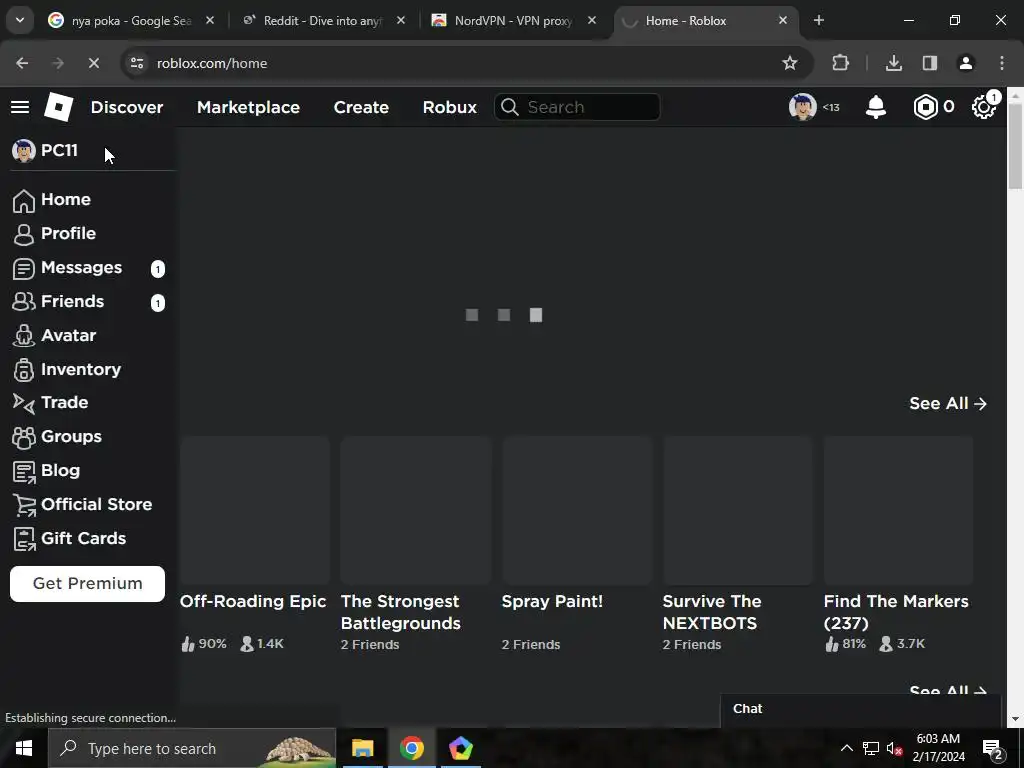Click the avatar icon in top bar
This screenshot has height=768, width=1024.
(803, 107)
